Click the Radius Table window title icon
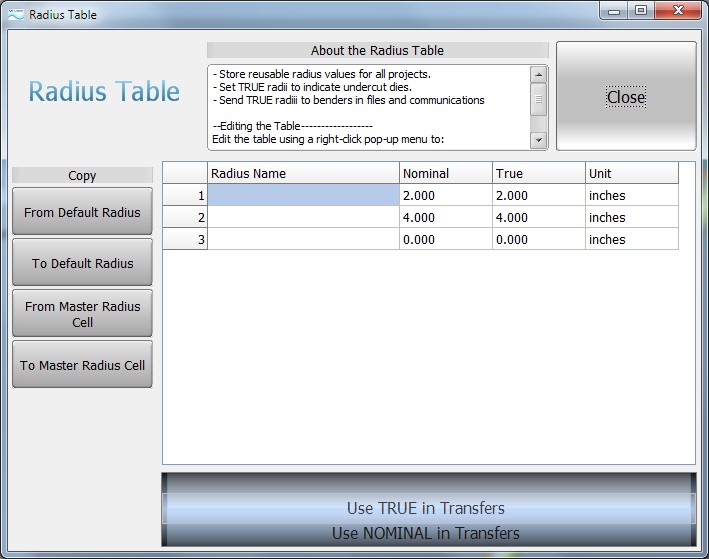The width and height of the screenshot is (709, 559). pyautogui.click(x=15, y=15)
